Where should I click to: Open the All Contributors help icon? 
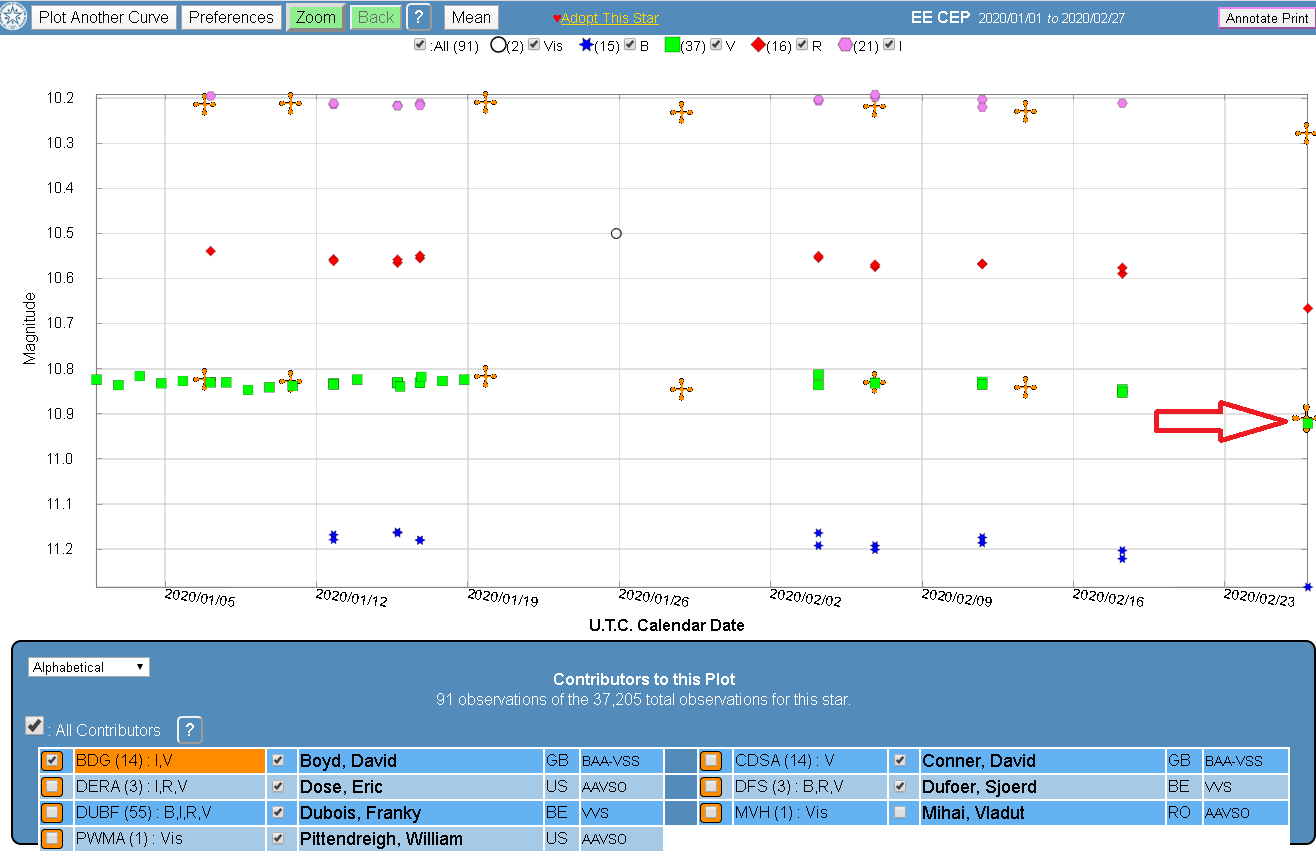tap(189, 729)
